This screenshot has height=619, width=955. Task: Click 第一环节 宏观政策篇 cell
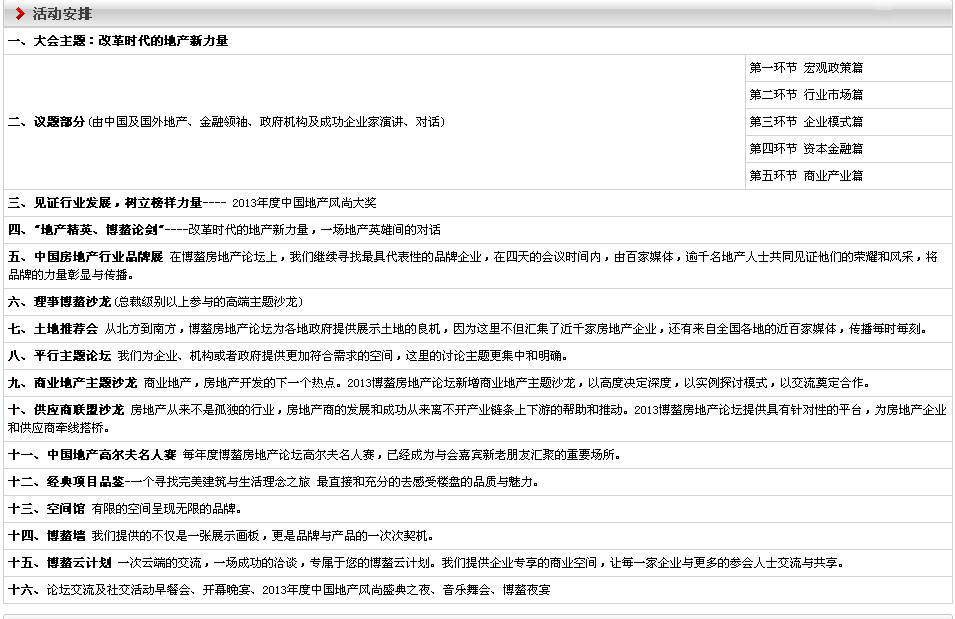coord(806,68)
